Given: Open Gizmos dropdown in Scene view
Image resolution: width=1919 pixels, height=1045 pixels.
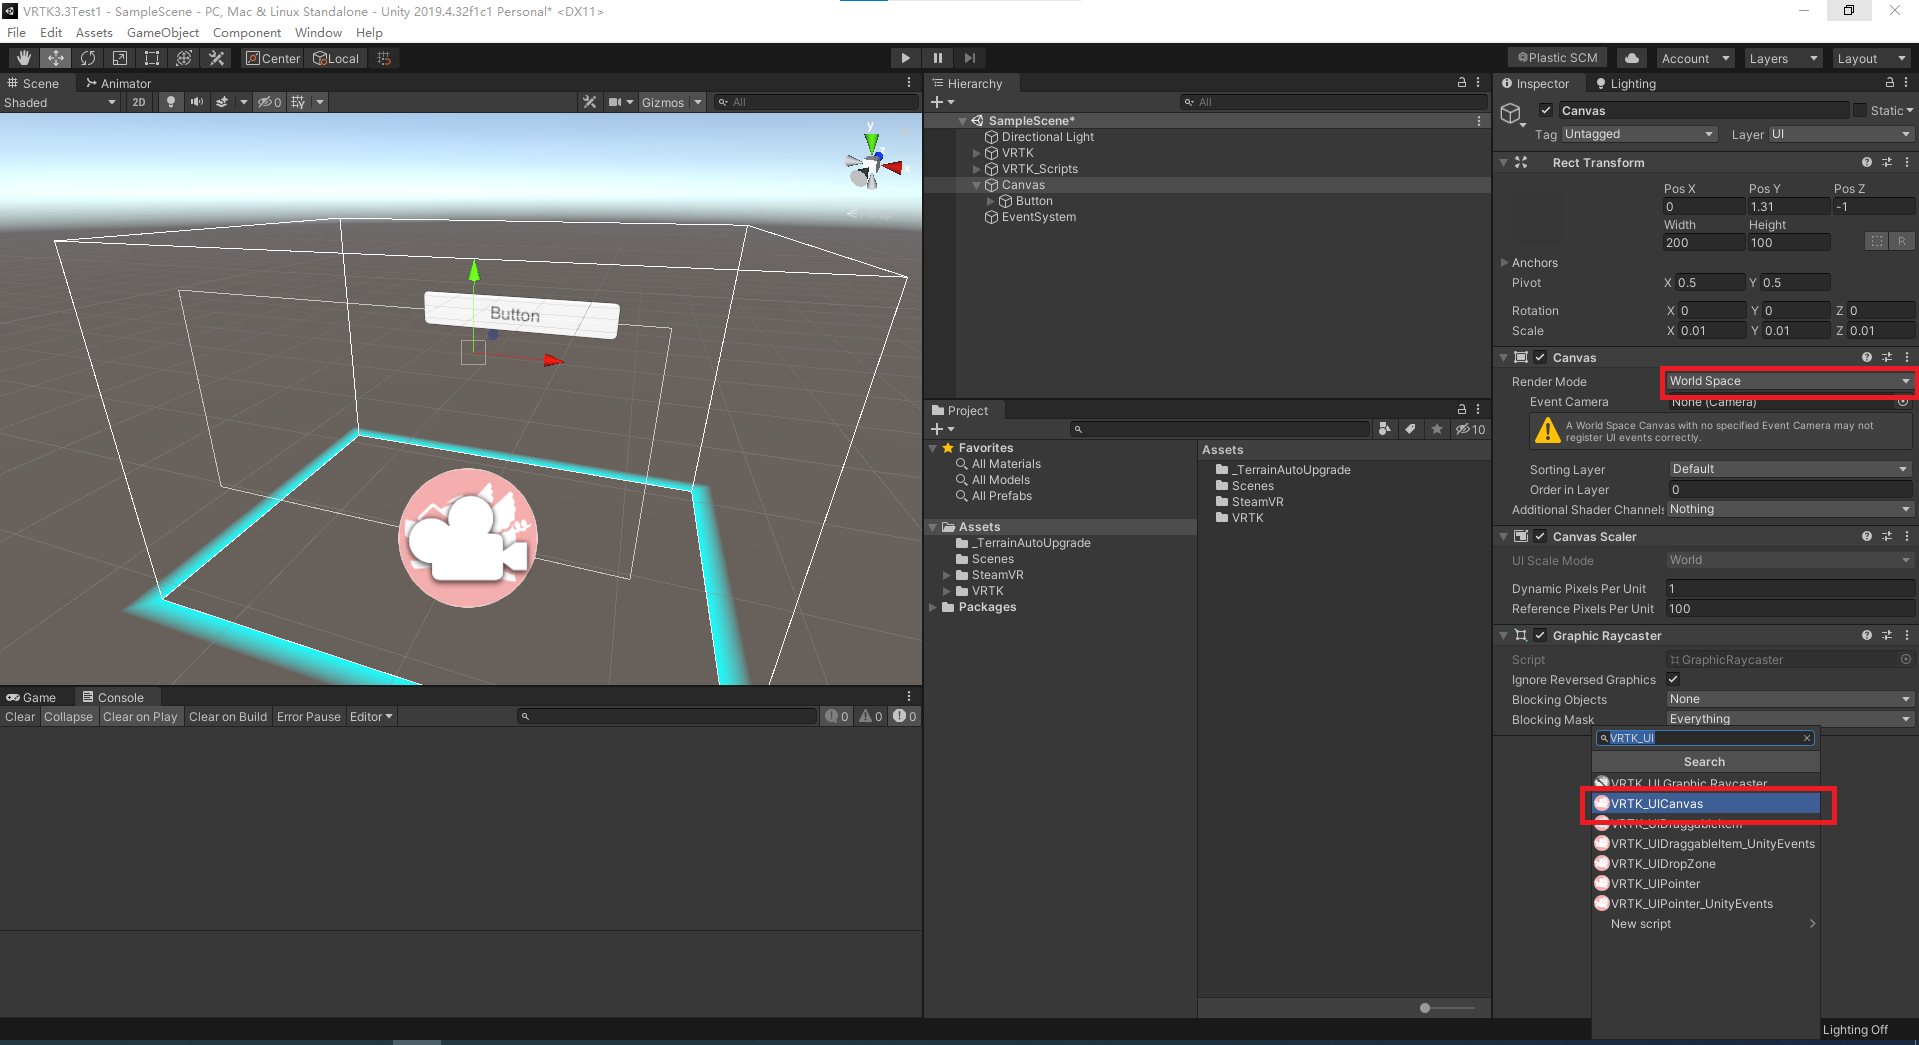Looking at the screenshot, I should [671, 102].
